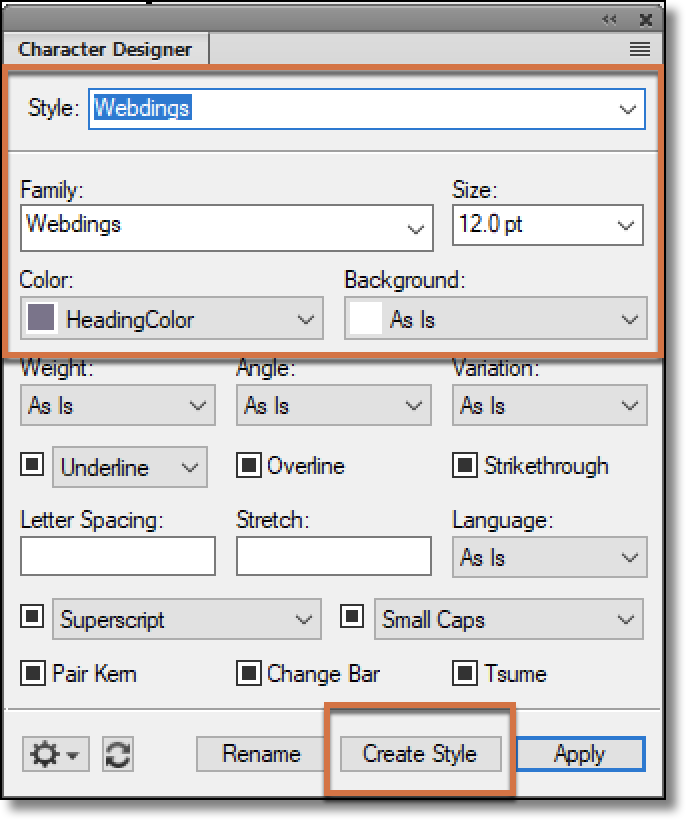Open the Small Caps type dropdown
Viewport: 686px width, 820px height.
tap(508, 619)
